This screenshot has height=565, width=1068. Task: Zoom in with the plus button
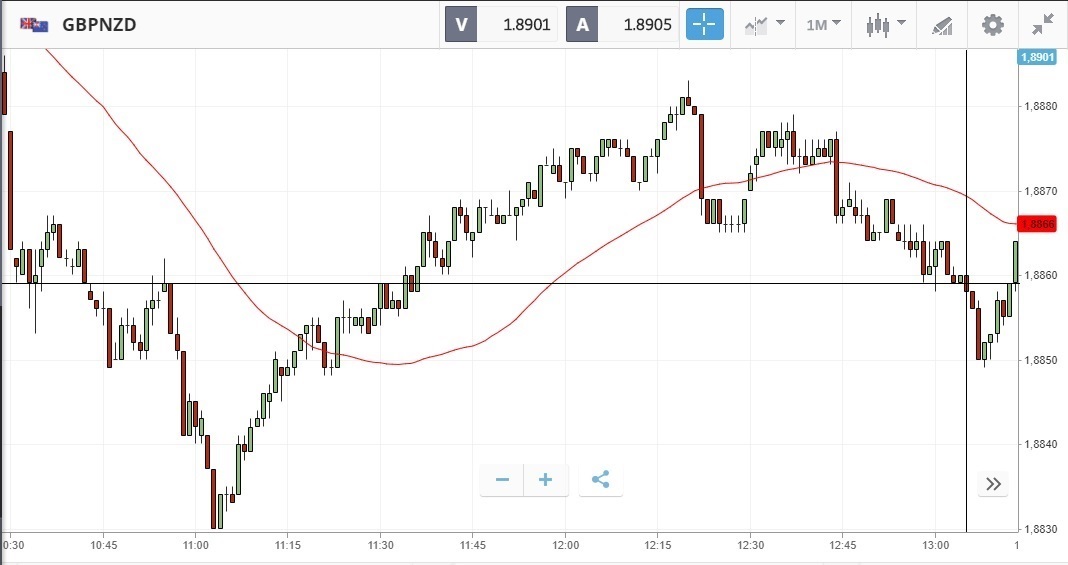[546, 480]
